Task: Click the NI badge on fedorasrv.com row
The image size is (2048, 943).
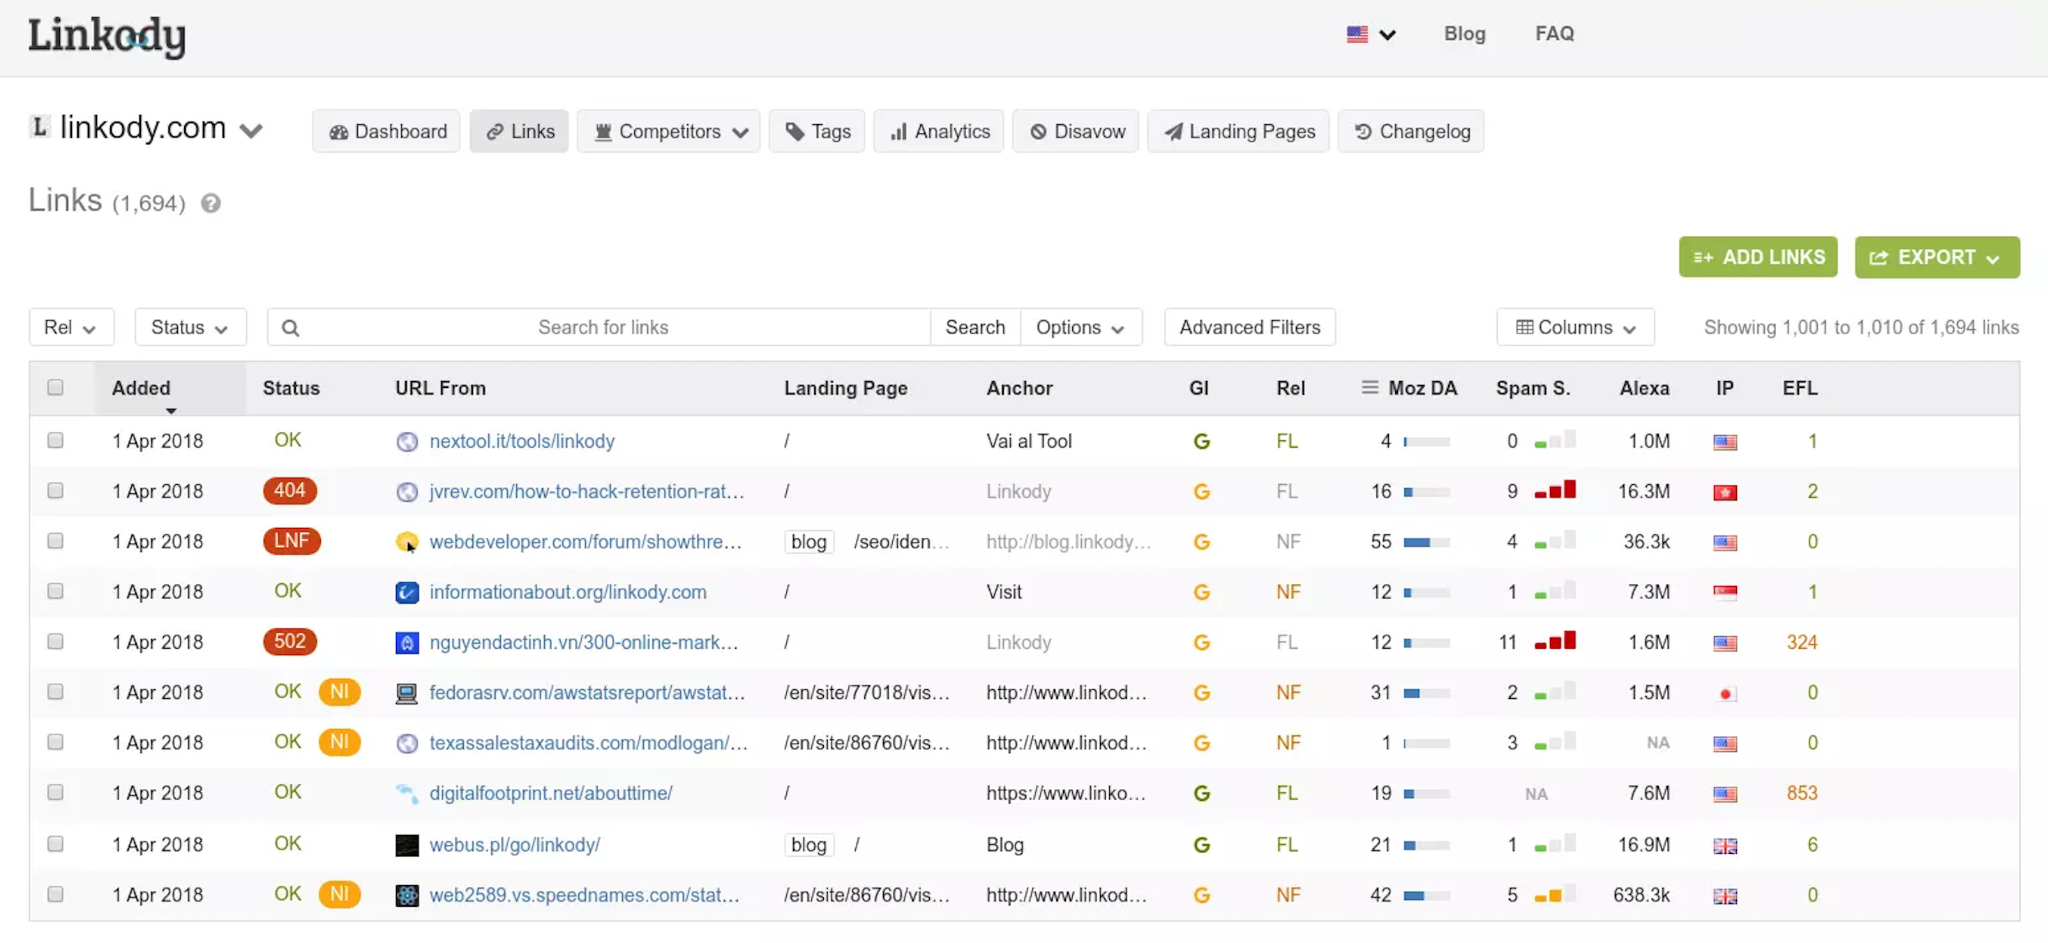Action: coord(339,692)
